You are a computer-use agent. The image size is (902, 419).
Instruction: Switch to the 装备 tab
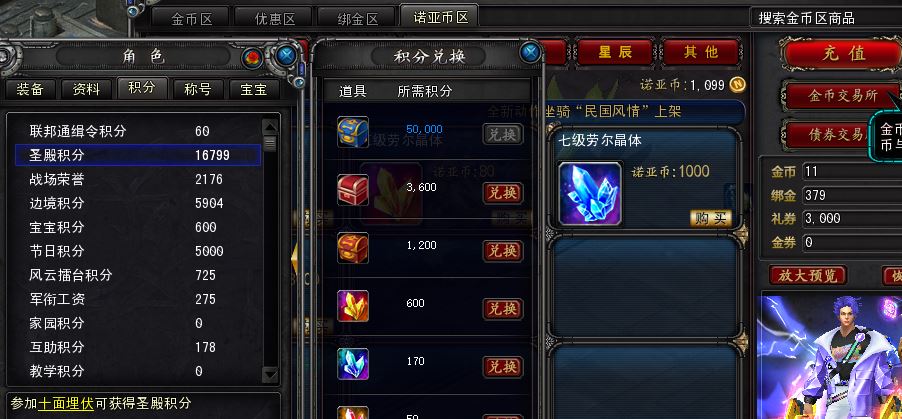tap(30, 89)
